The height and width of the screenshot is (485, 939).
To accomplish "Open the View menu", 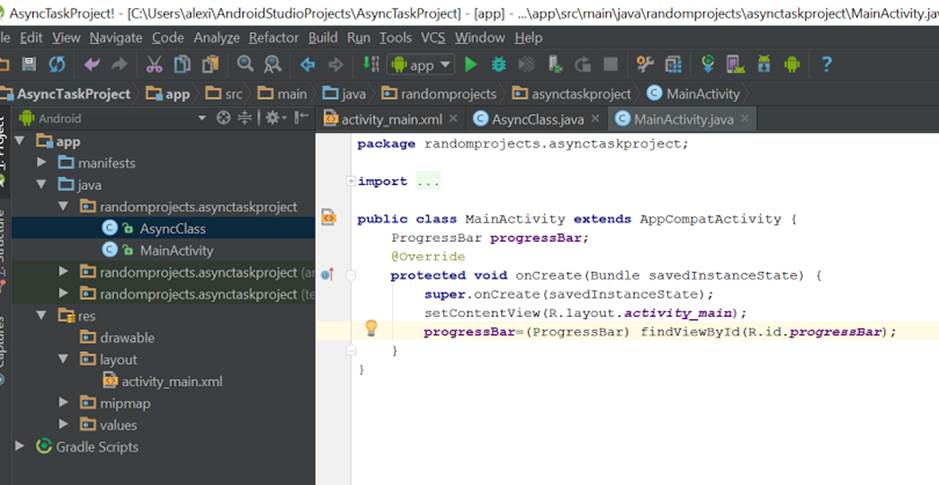I will 66,38.
